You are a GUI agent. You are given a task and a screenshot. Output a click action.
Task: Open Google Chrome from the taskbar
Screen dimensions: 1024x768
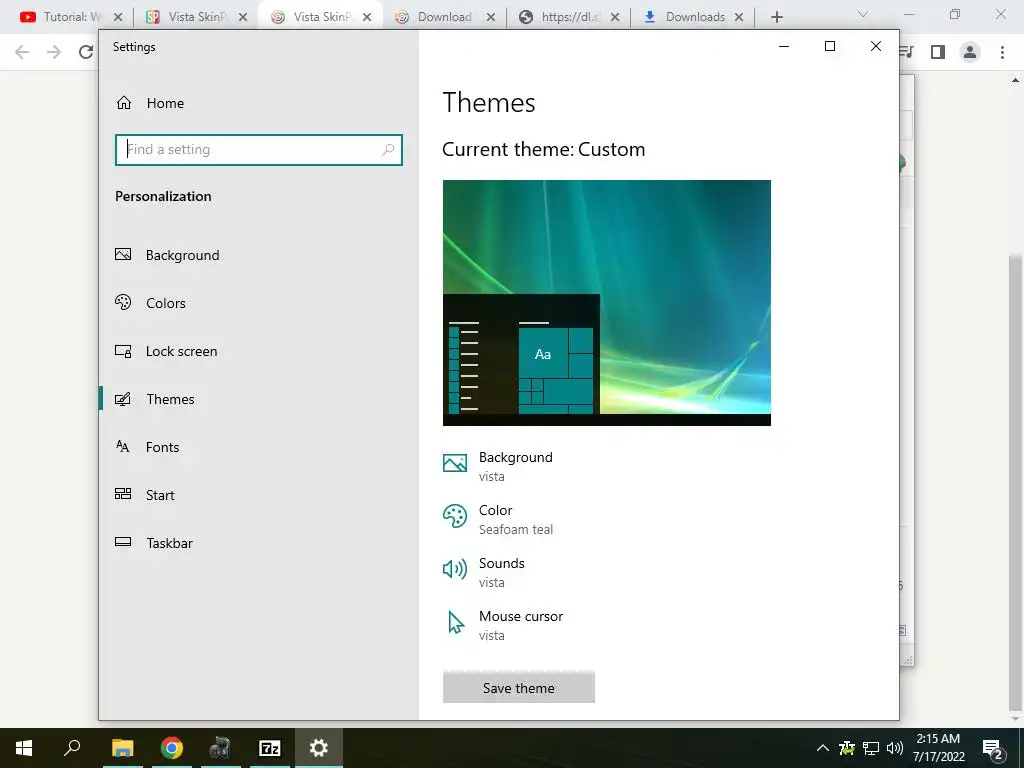click(172, 748)
